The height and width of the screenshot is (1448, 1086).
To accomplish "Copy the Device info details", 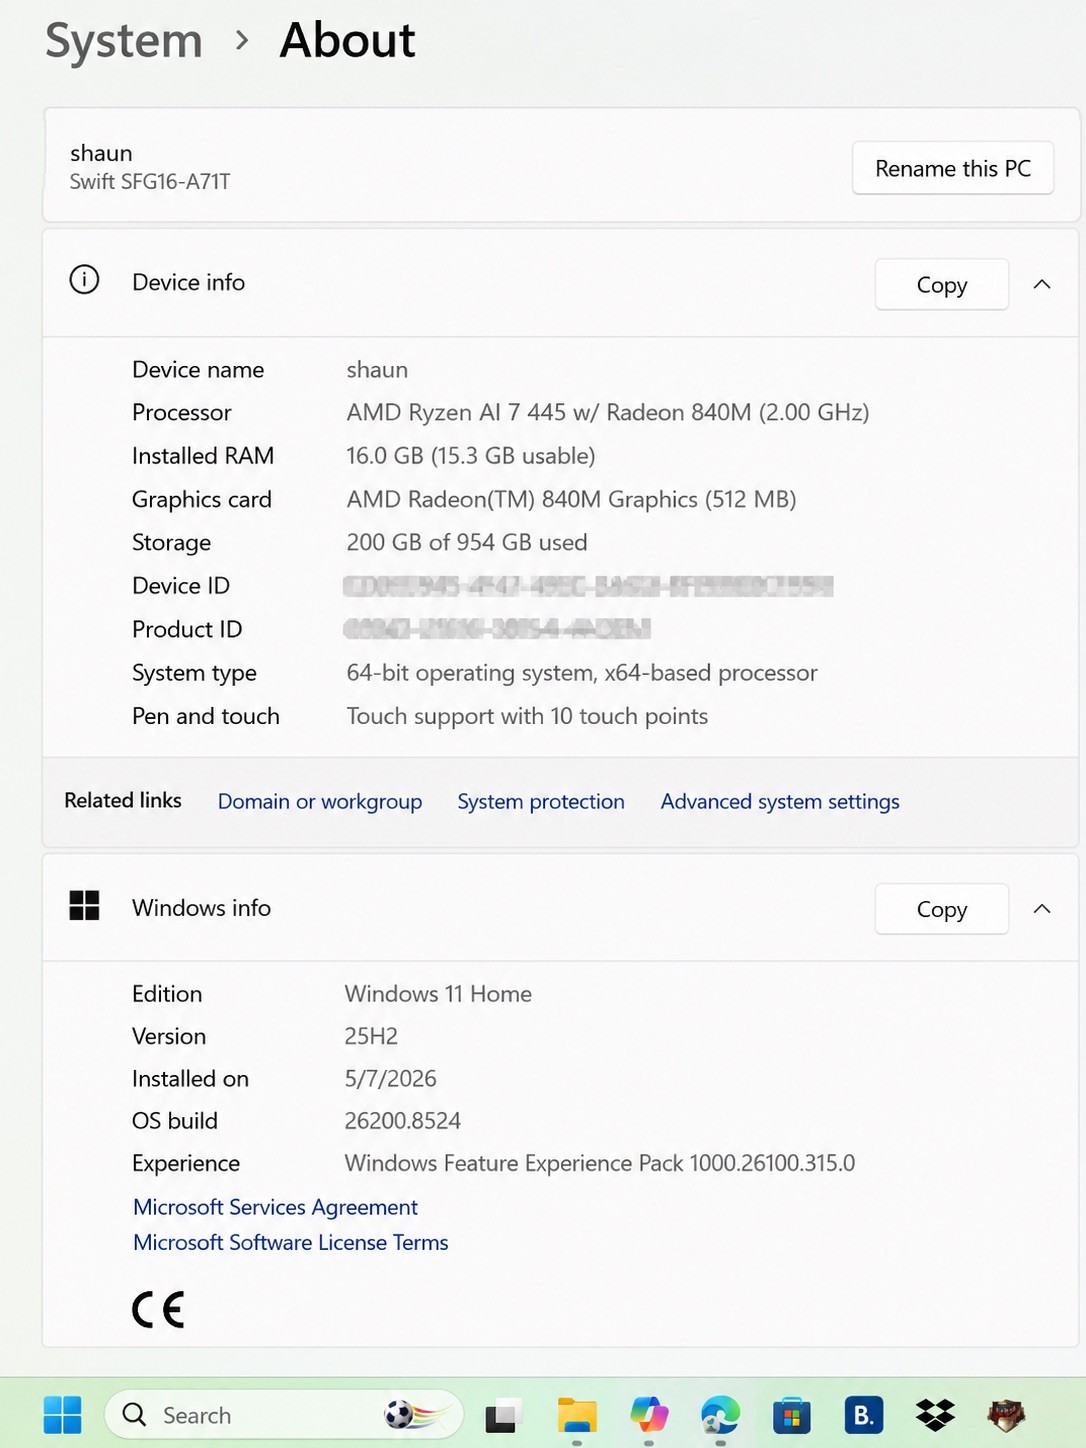I will pos(942,285).
